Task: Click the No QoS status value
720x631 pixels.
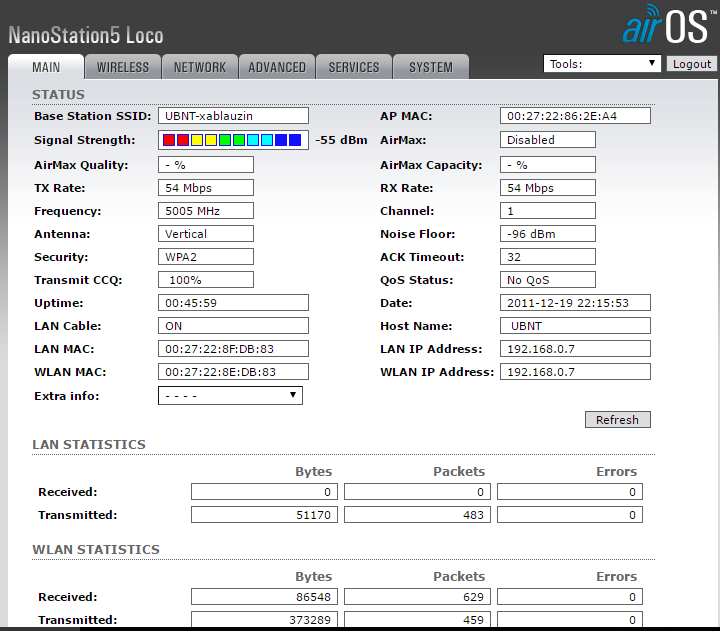Action: [548, 280]
